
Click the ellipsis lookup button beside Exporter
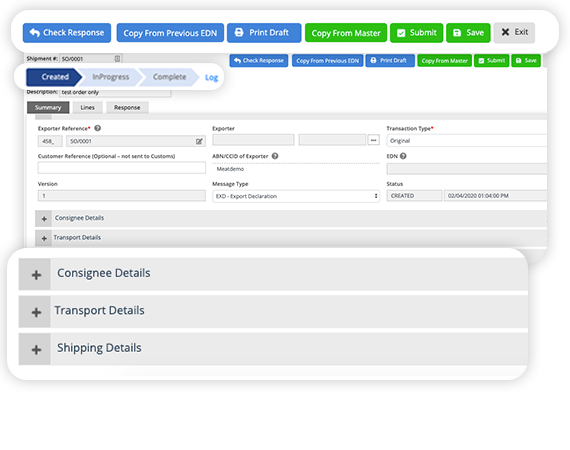coord(373,140)
